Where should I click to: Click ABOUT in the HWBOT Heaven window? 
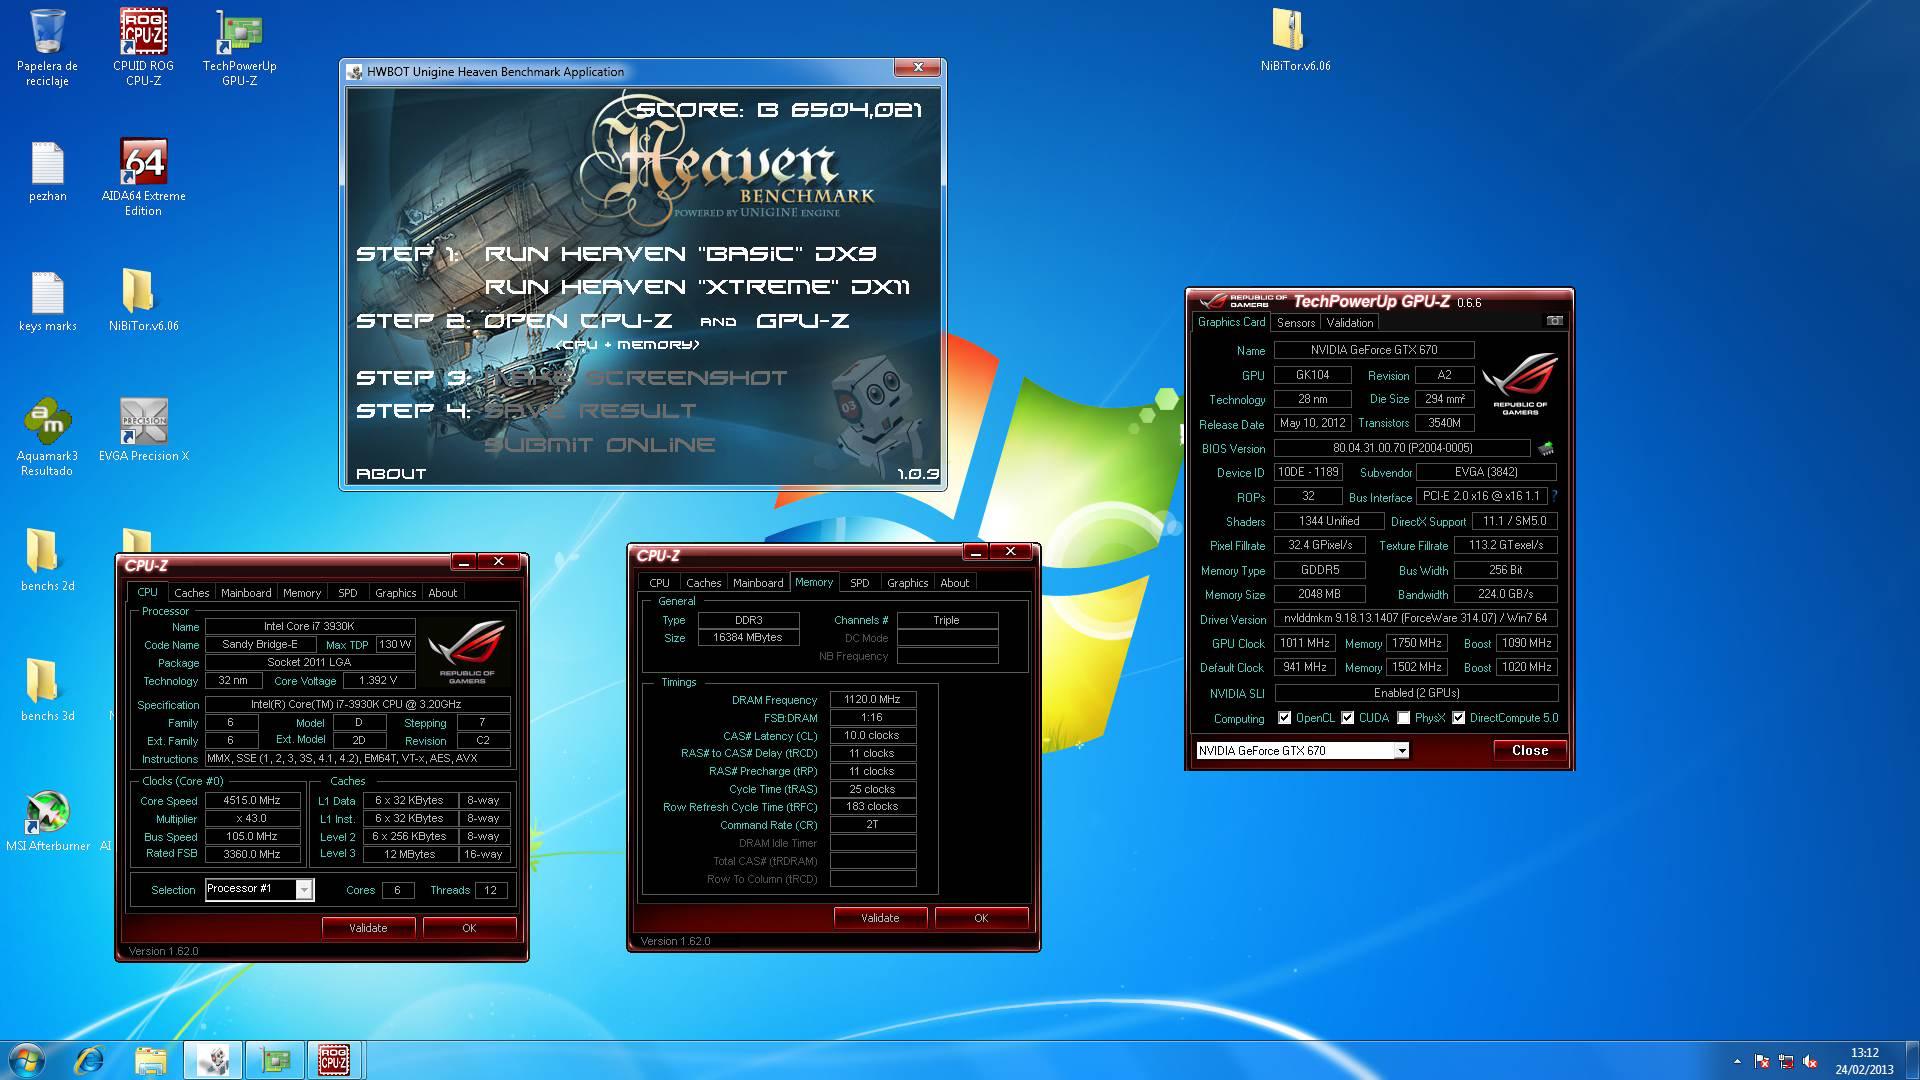coord(391,474)
